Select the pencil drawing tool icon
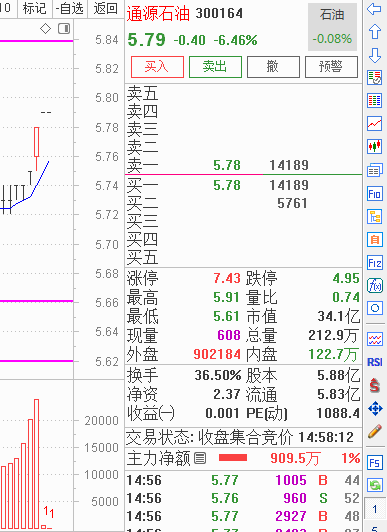Image resolution: width=387 pixels, height=532 pixels. tap(374, 432)
